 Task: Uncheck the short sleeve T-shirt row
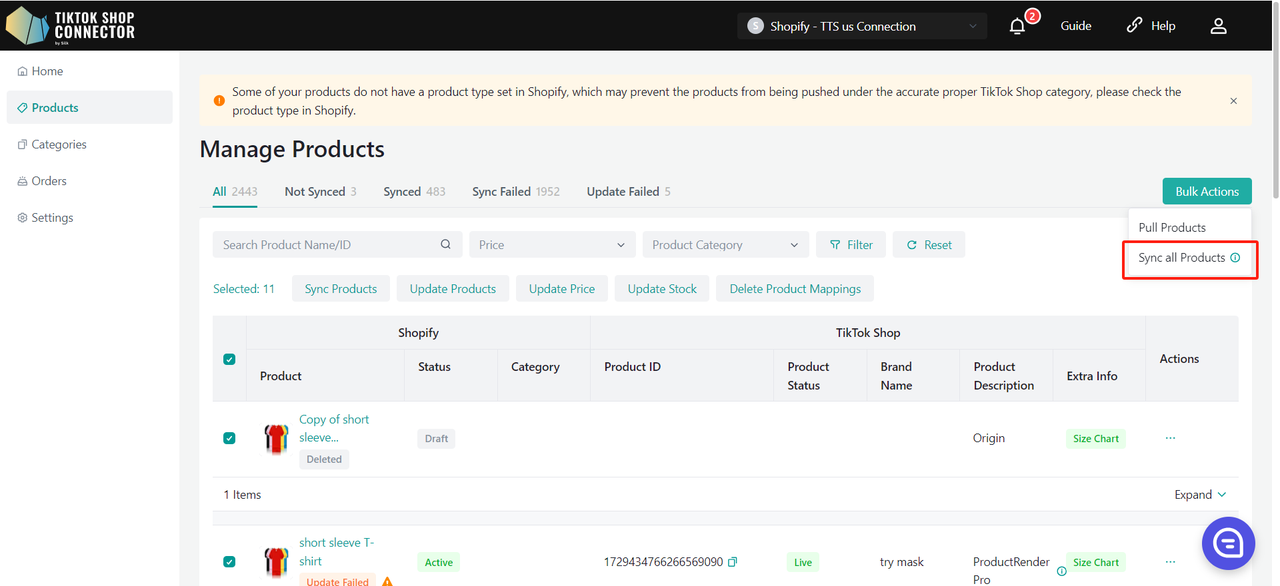tap(229, 562)
